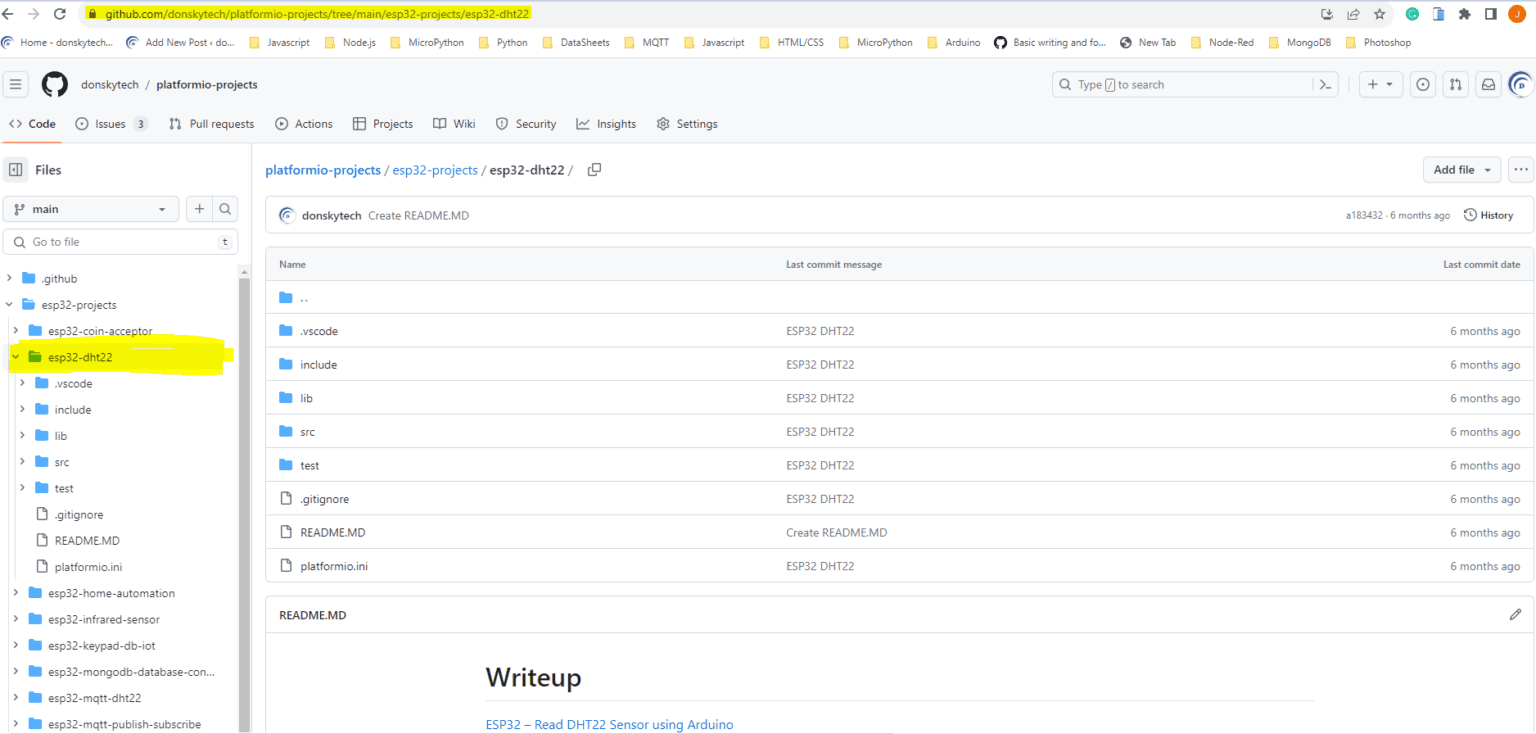
Task: Open the global navigation hamburger menu
Action: [15, 84]
